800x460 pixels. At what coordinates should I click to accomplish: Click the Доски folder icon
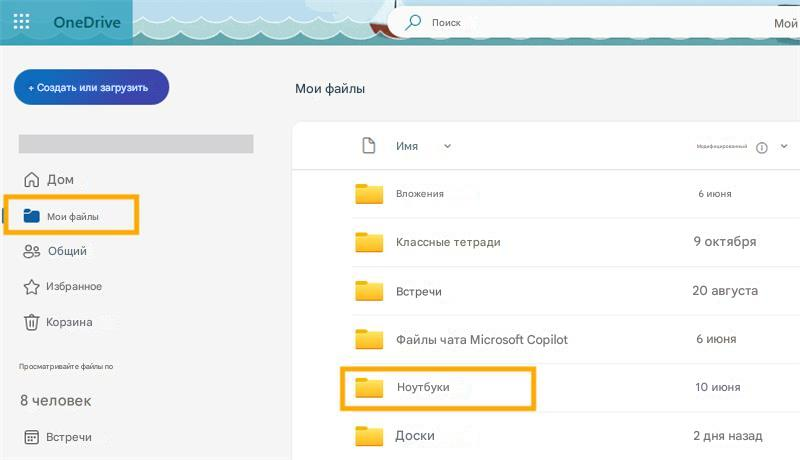(369, 436)
